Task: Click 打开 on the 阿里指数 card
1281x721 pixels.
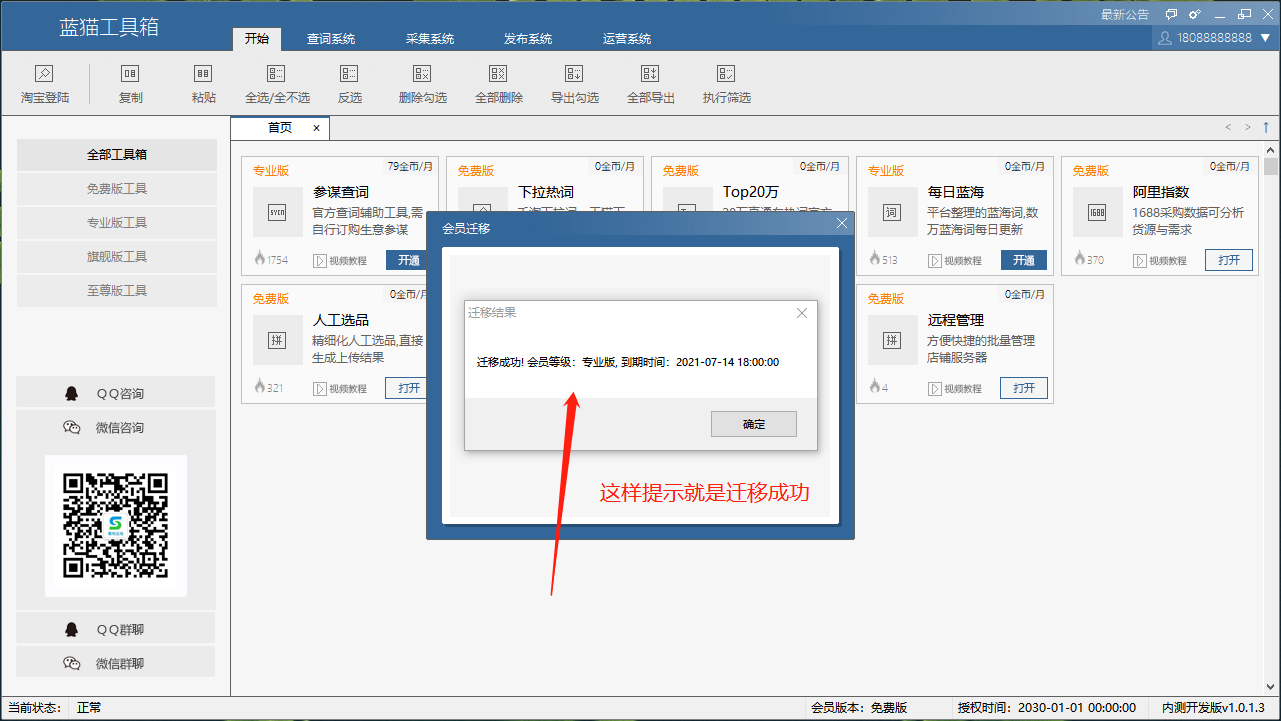Action: click(x=1229, y=260)
